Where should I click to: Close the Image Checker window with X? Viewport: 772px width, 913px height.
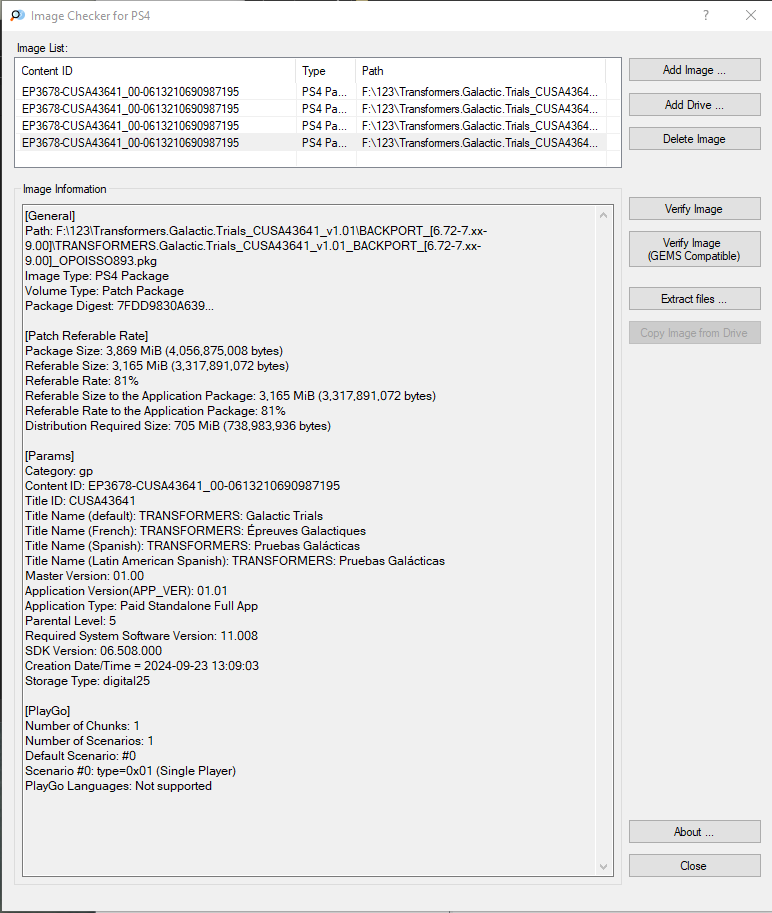coord(751,15)
